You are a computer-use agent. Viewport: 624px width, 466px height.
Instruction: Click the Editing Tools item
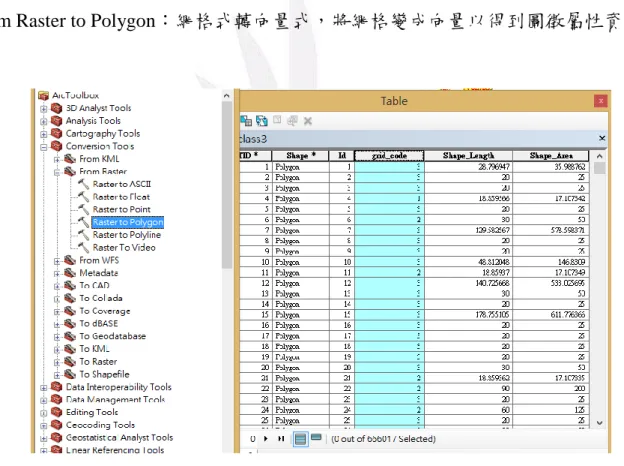click(x=92, y=412)
